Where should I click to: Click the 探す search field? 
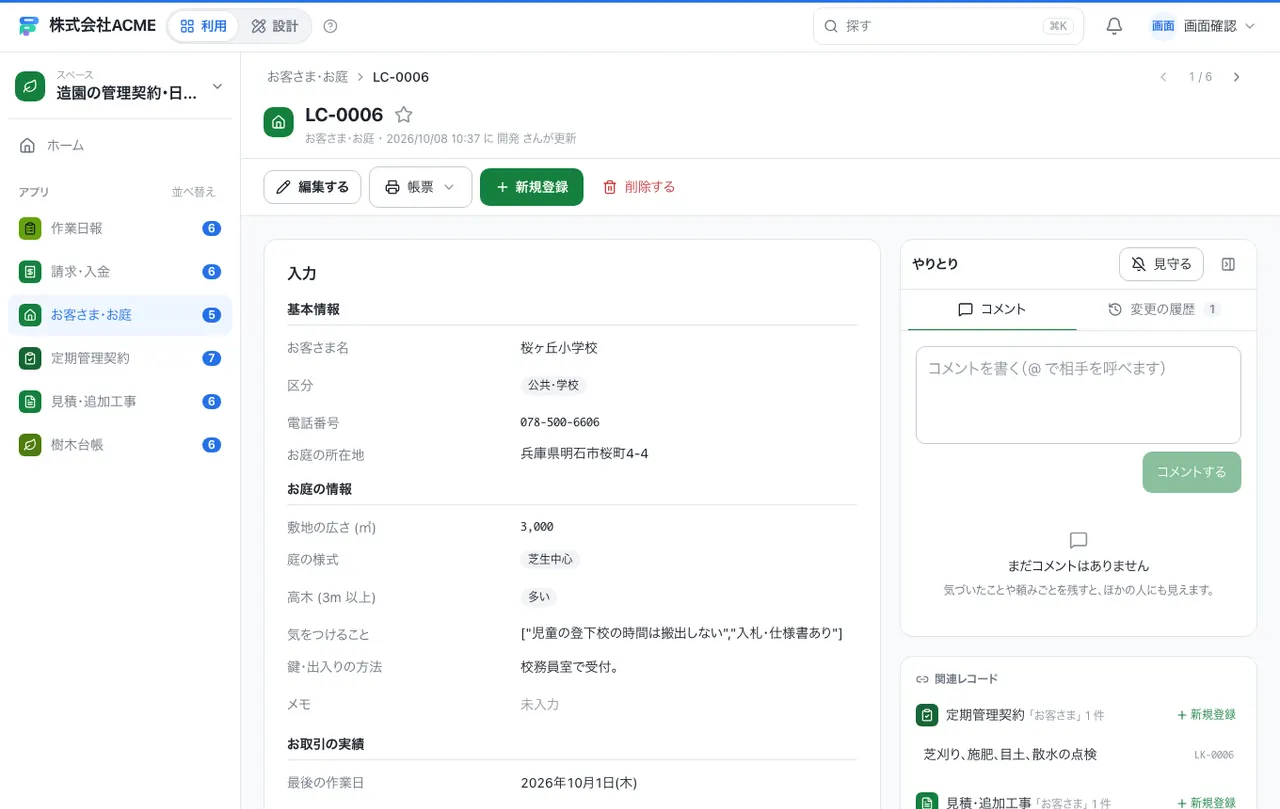(x=948, y=26)
